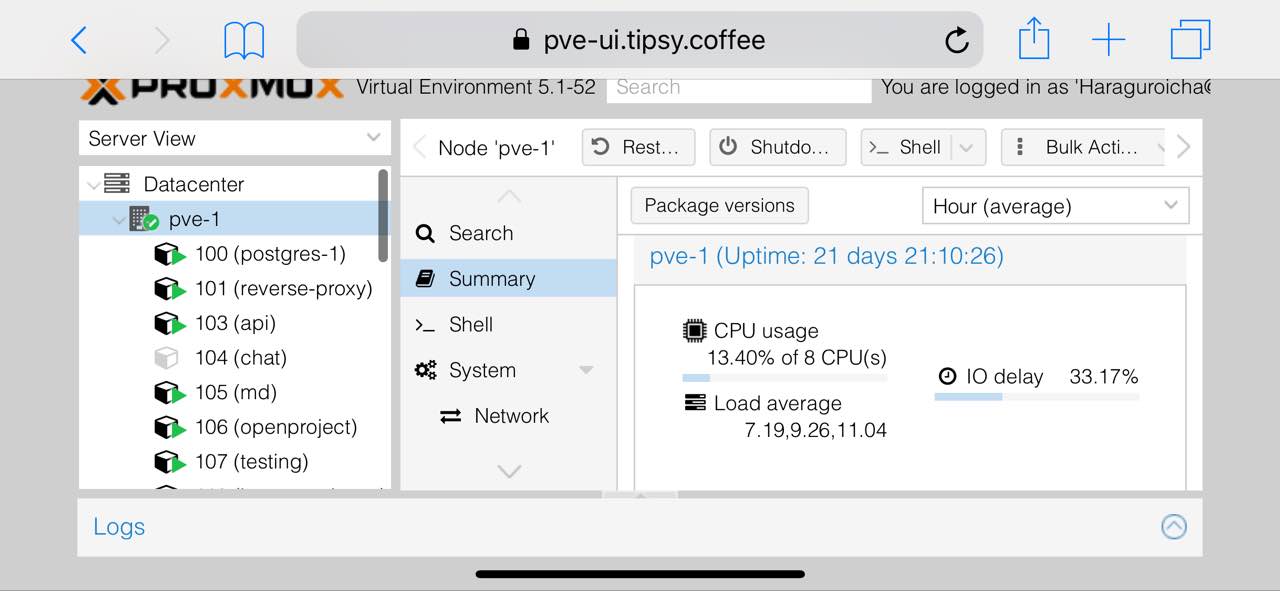Collapse the System menu section
Viewport: 1280px width, 591px height.
point(587,370)
